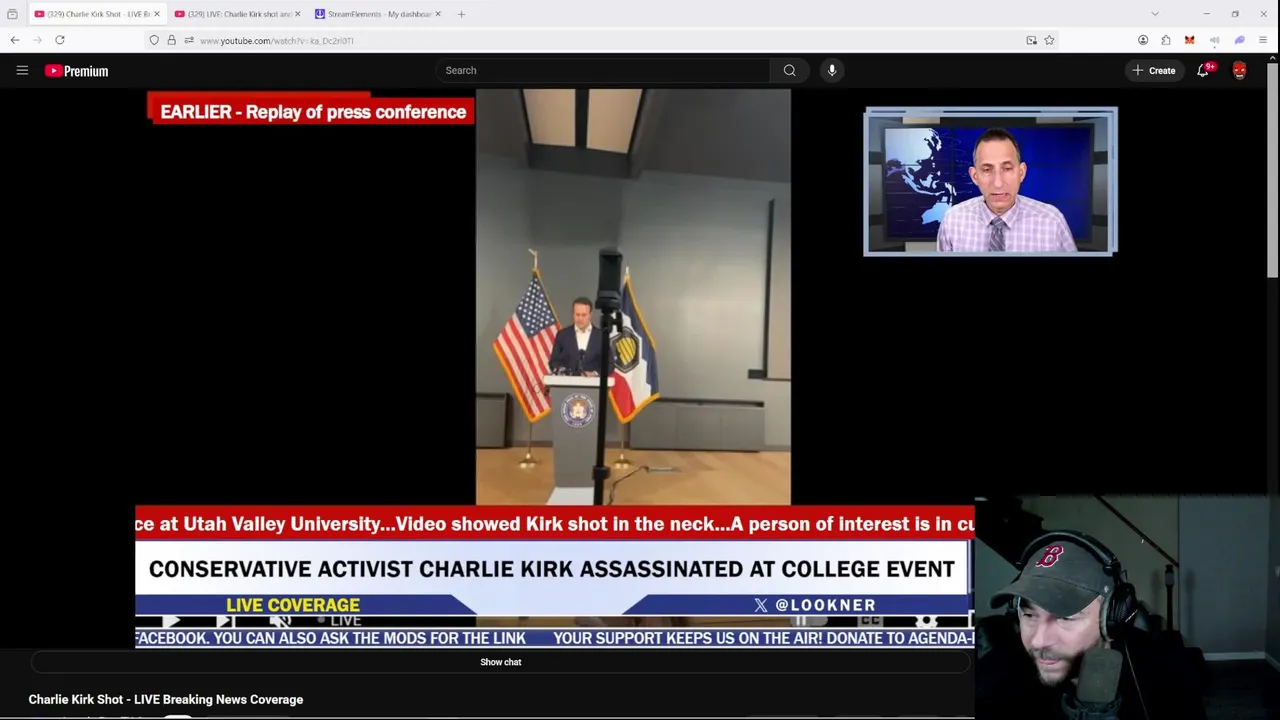Click the picture-in-picture icon in address bar
Image resolution: width=1280 pixels, height=720 pixels.
tap(1031, 40)
